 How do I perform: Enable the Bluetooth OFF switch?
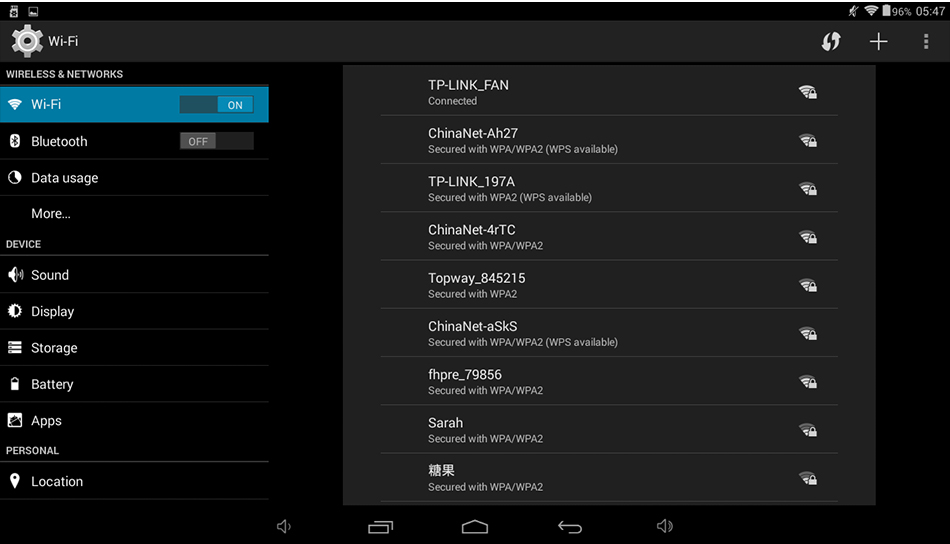216,141
